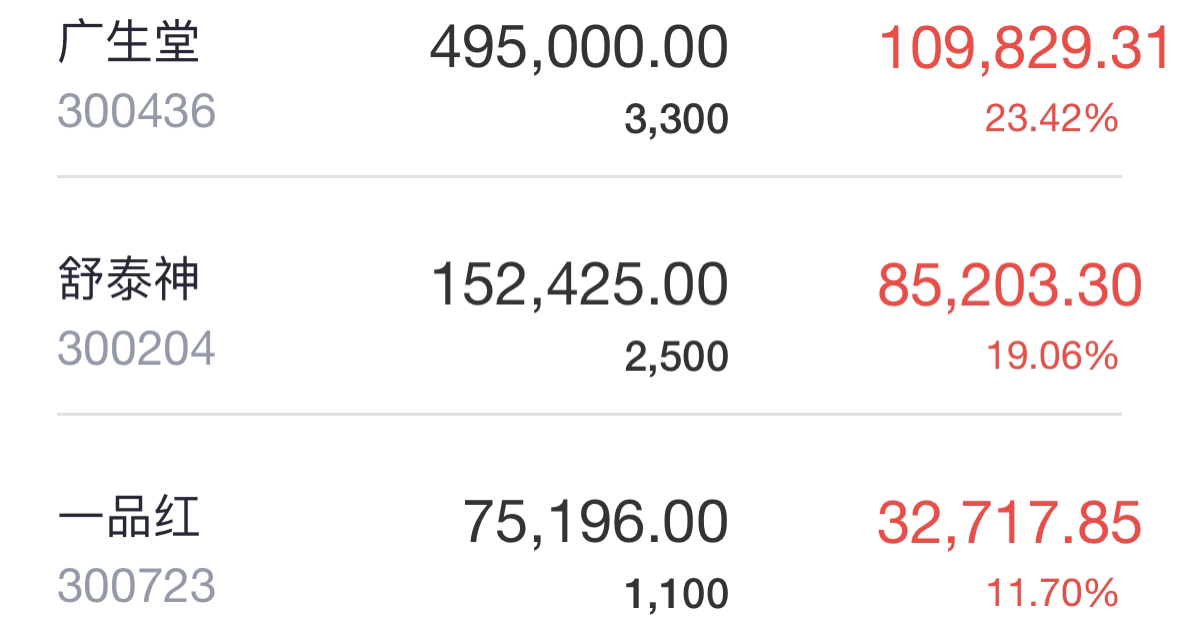View profit amount 32,717.85
1179x643 pixels.
1010,522
